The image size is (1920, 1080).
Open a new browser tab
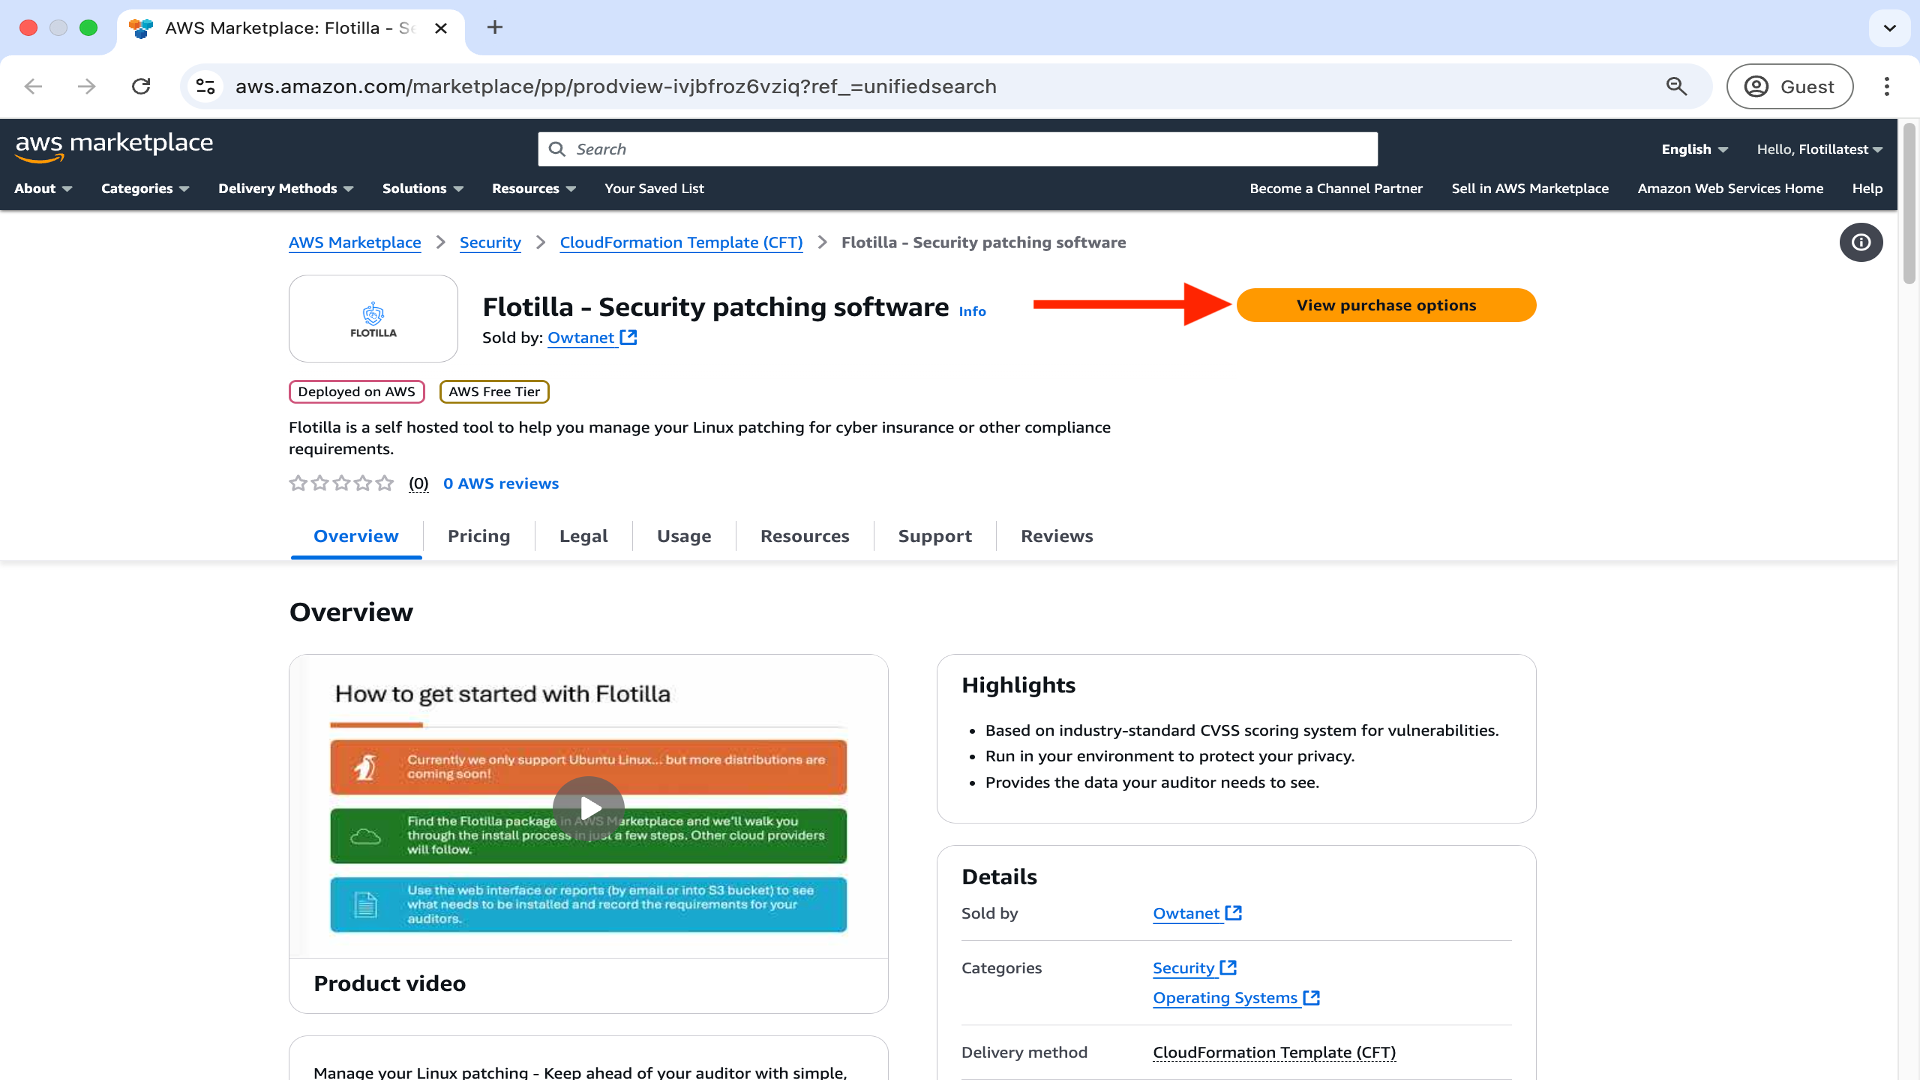pos(495,27)
